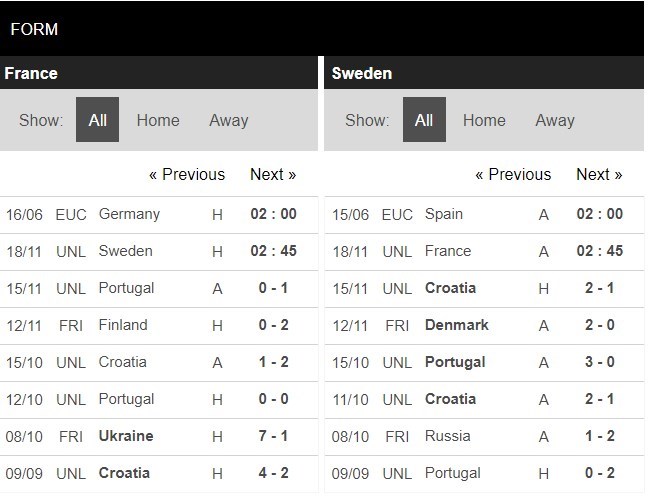Select the All tab under France
Image resolution: width=649 pixels, height=501 pixels.
coord(97,120)
